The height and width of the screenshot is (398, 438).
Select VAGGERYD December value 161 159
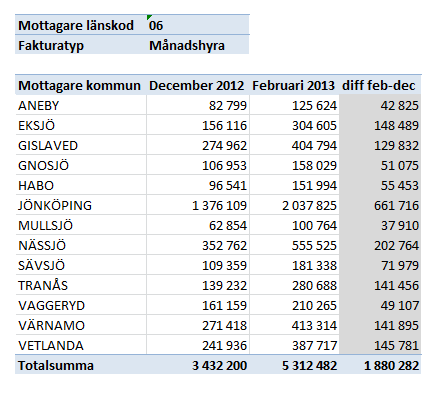(224, 306)
